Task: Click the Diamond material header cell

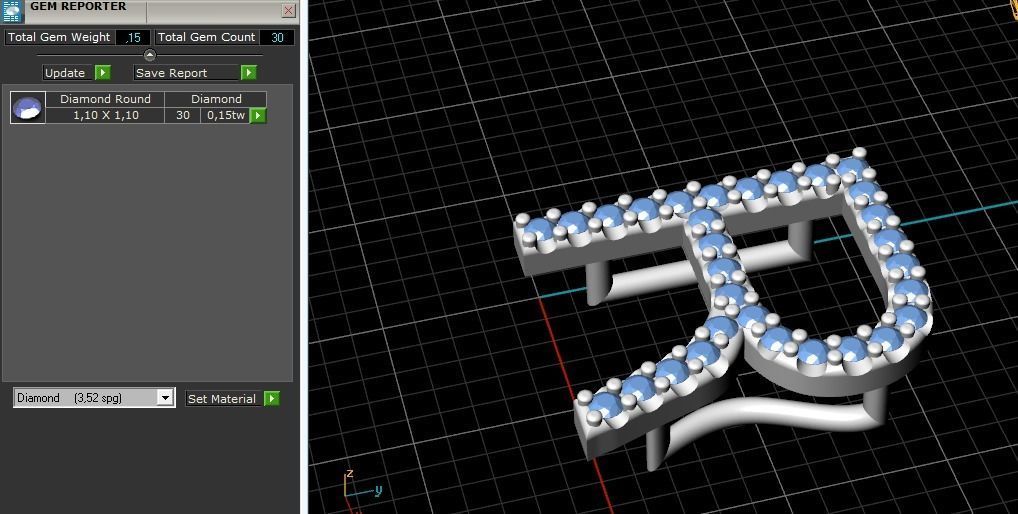Action: pos(216,99)
